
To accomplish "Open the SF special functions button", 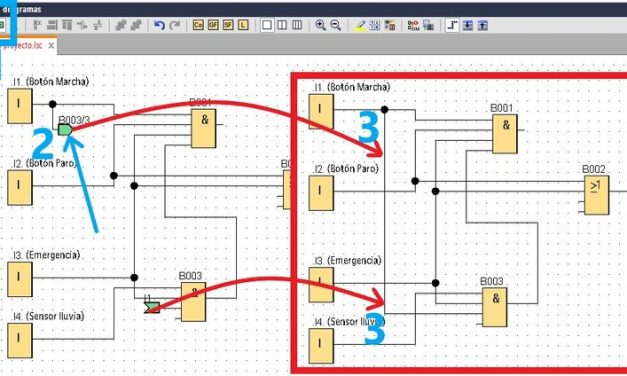I will [228, 25].
